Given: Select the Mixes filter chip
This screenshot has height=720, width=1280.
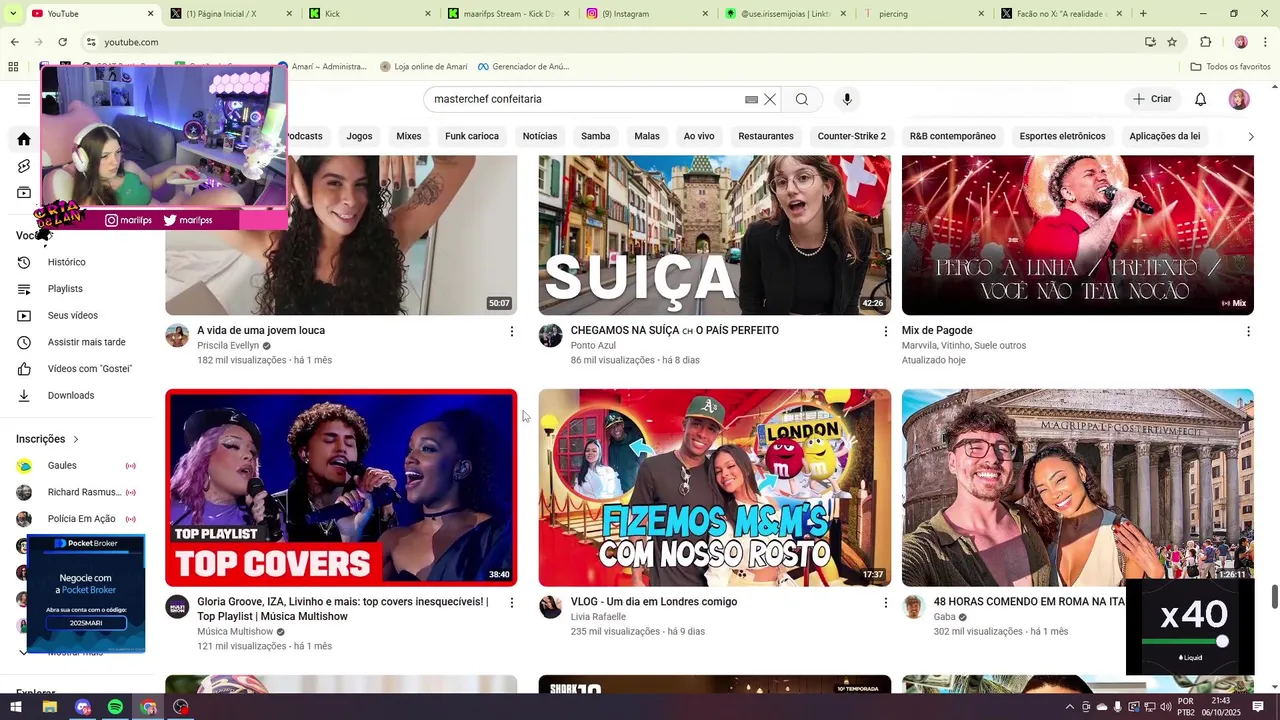Looking at the screenshot, I should [408, 136].
